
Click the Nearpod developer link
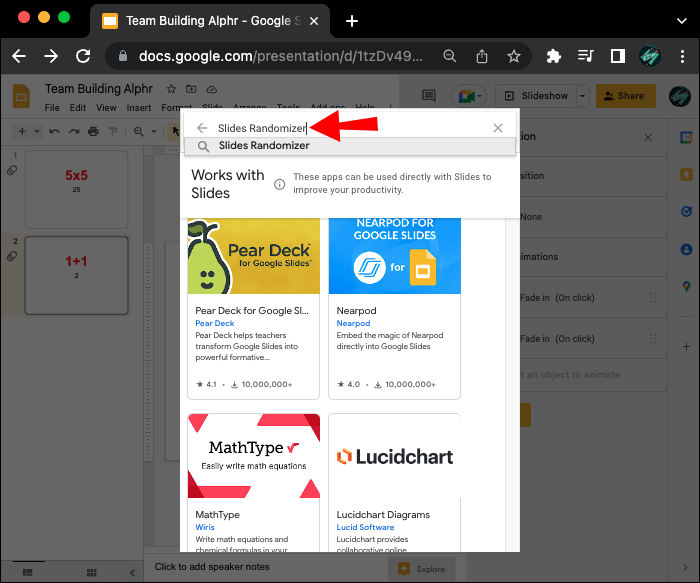point(353,323)
